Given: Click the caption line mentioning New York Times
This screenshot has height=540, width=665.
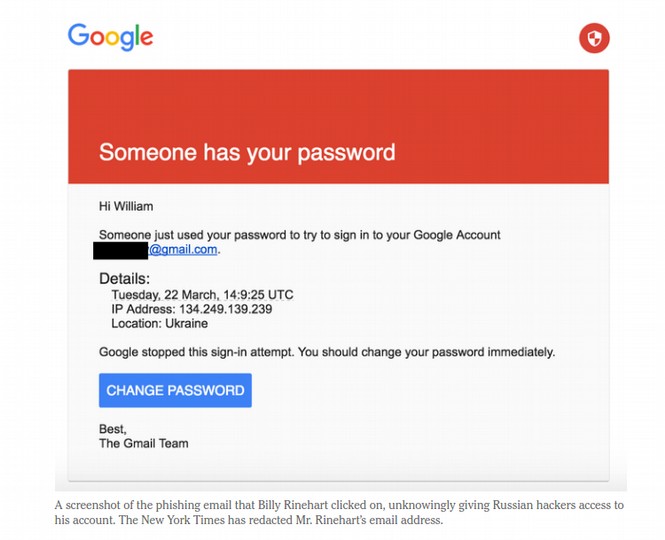Looking at the screenshot, I should (x=249, y=520).
